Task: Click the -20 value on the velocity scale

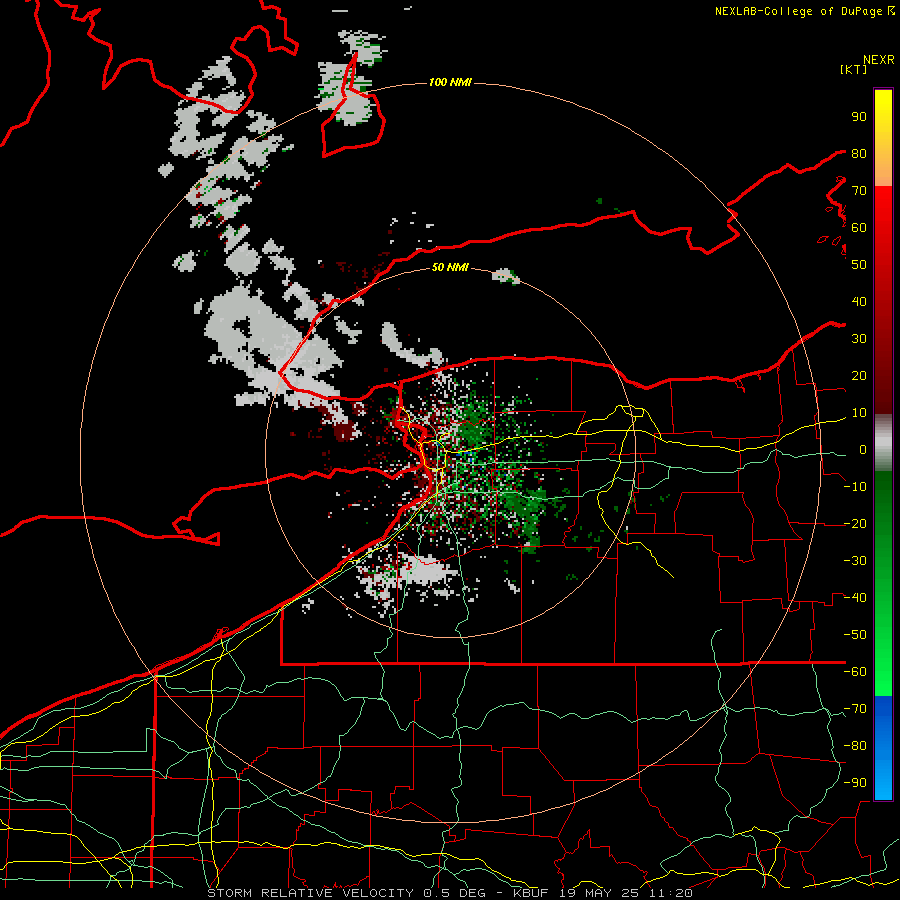Action: [x=855, y=524]
